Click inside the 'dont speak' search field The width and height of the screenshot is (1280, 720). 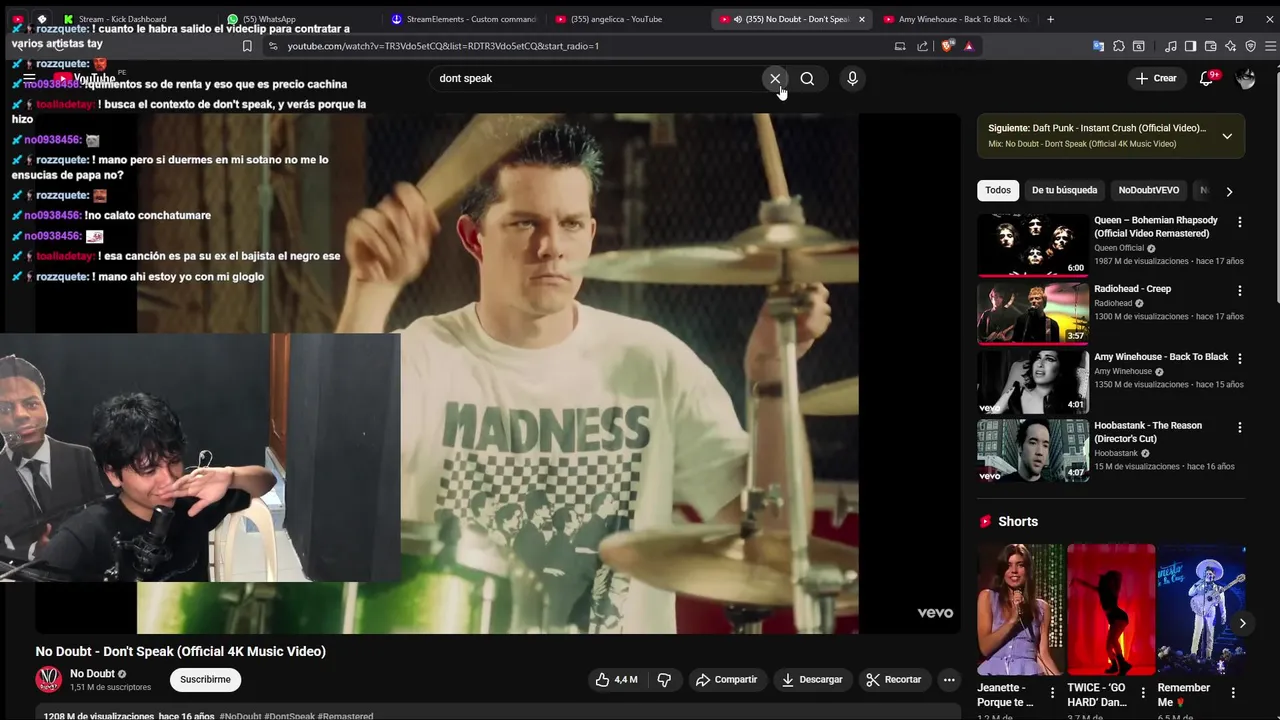tap(594, 78)
